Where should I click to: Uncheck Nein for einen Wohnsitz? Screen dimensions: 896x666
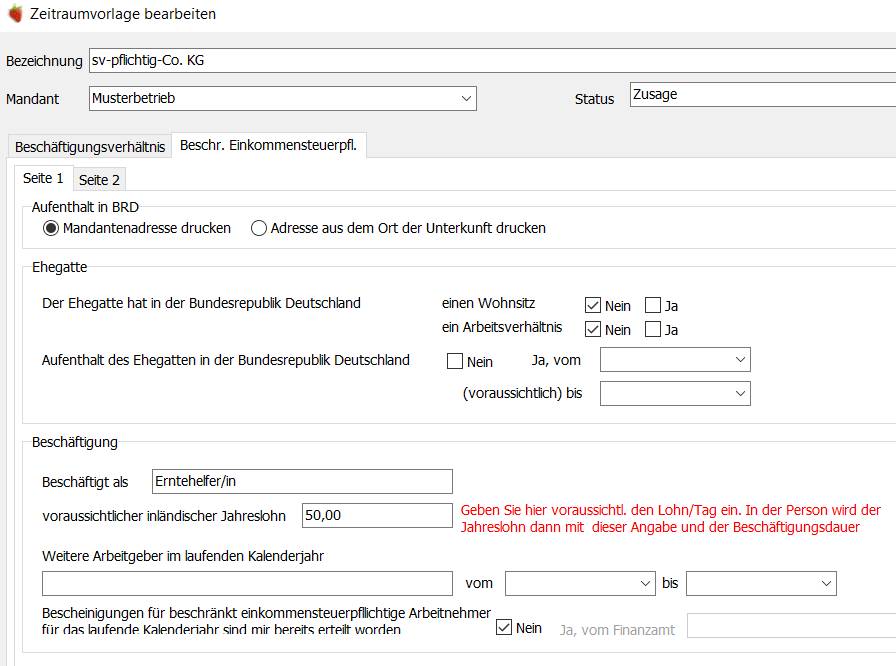click(x=593, y=306)
